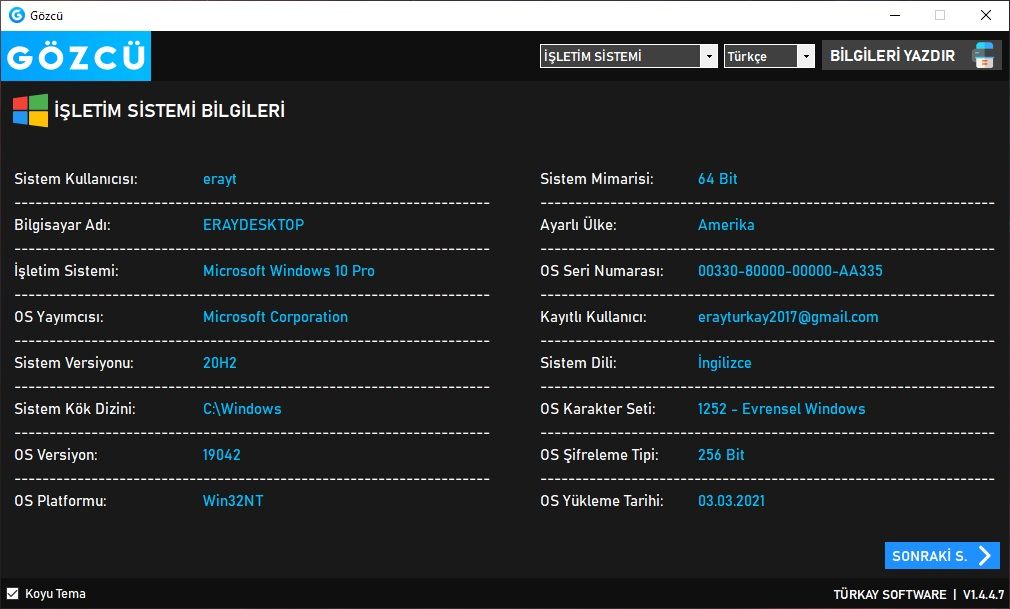Click the system version value 20H2
The width and height of the screenshot is (1010, 609).
point(220,363)
